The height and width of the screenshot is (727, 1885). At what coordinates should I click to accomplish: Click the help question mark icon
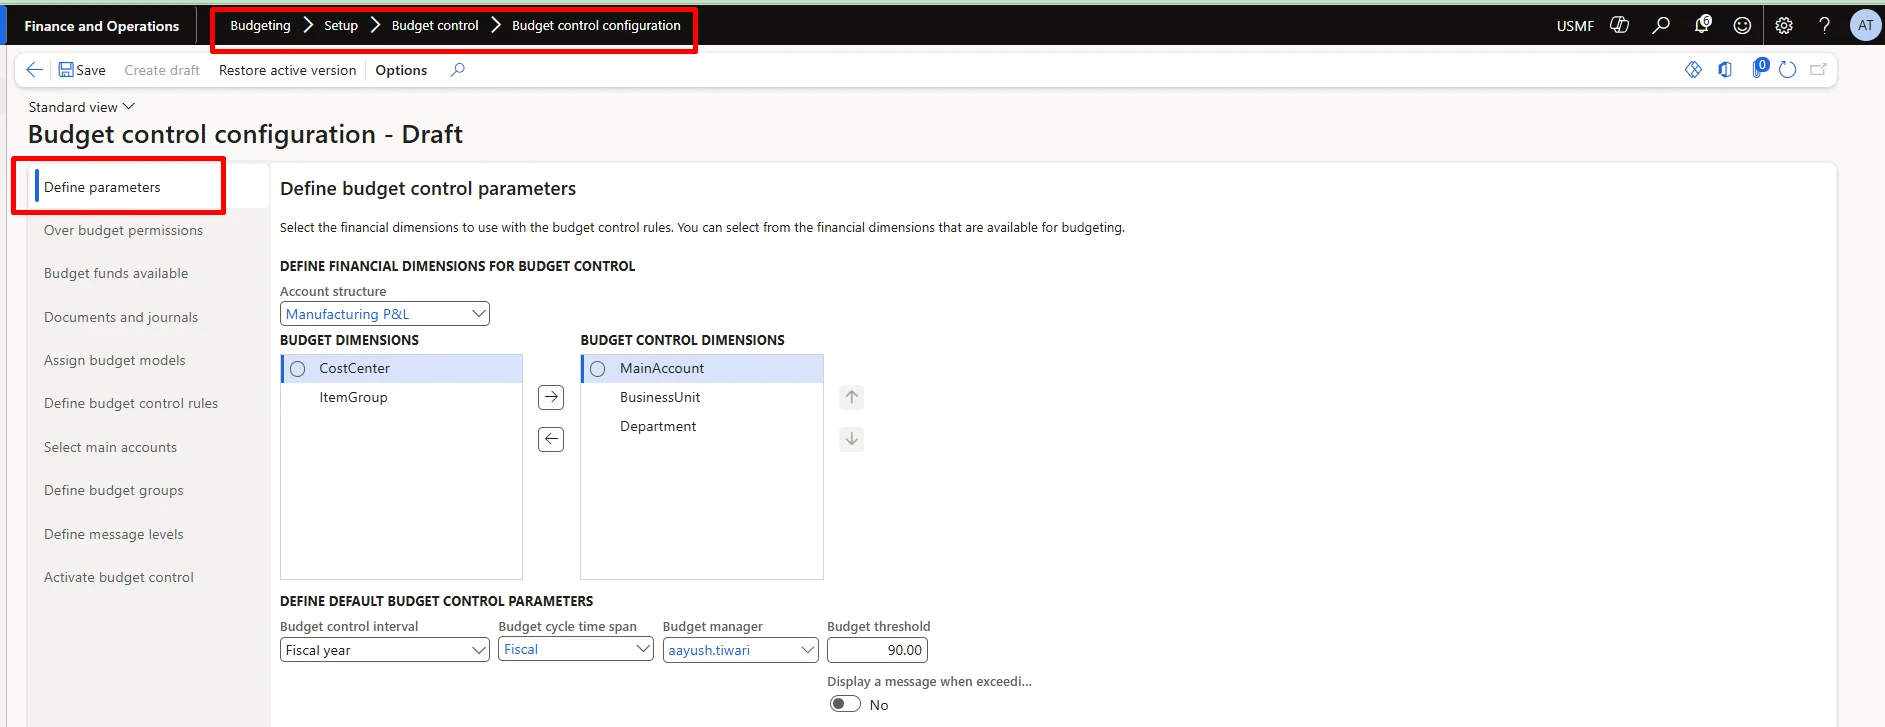[x=1825, y=25]
